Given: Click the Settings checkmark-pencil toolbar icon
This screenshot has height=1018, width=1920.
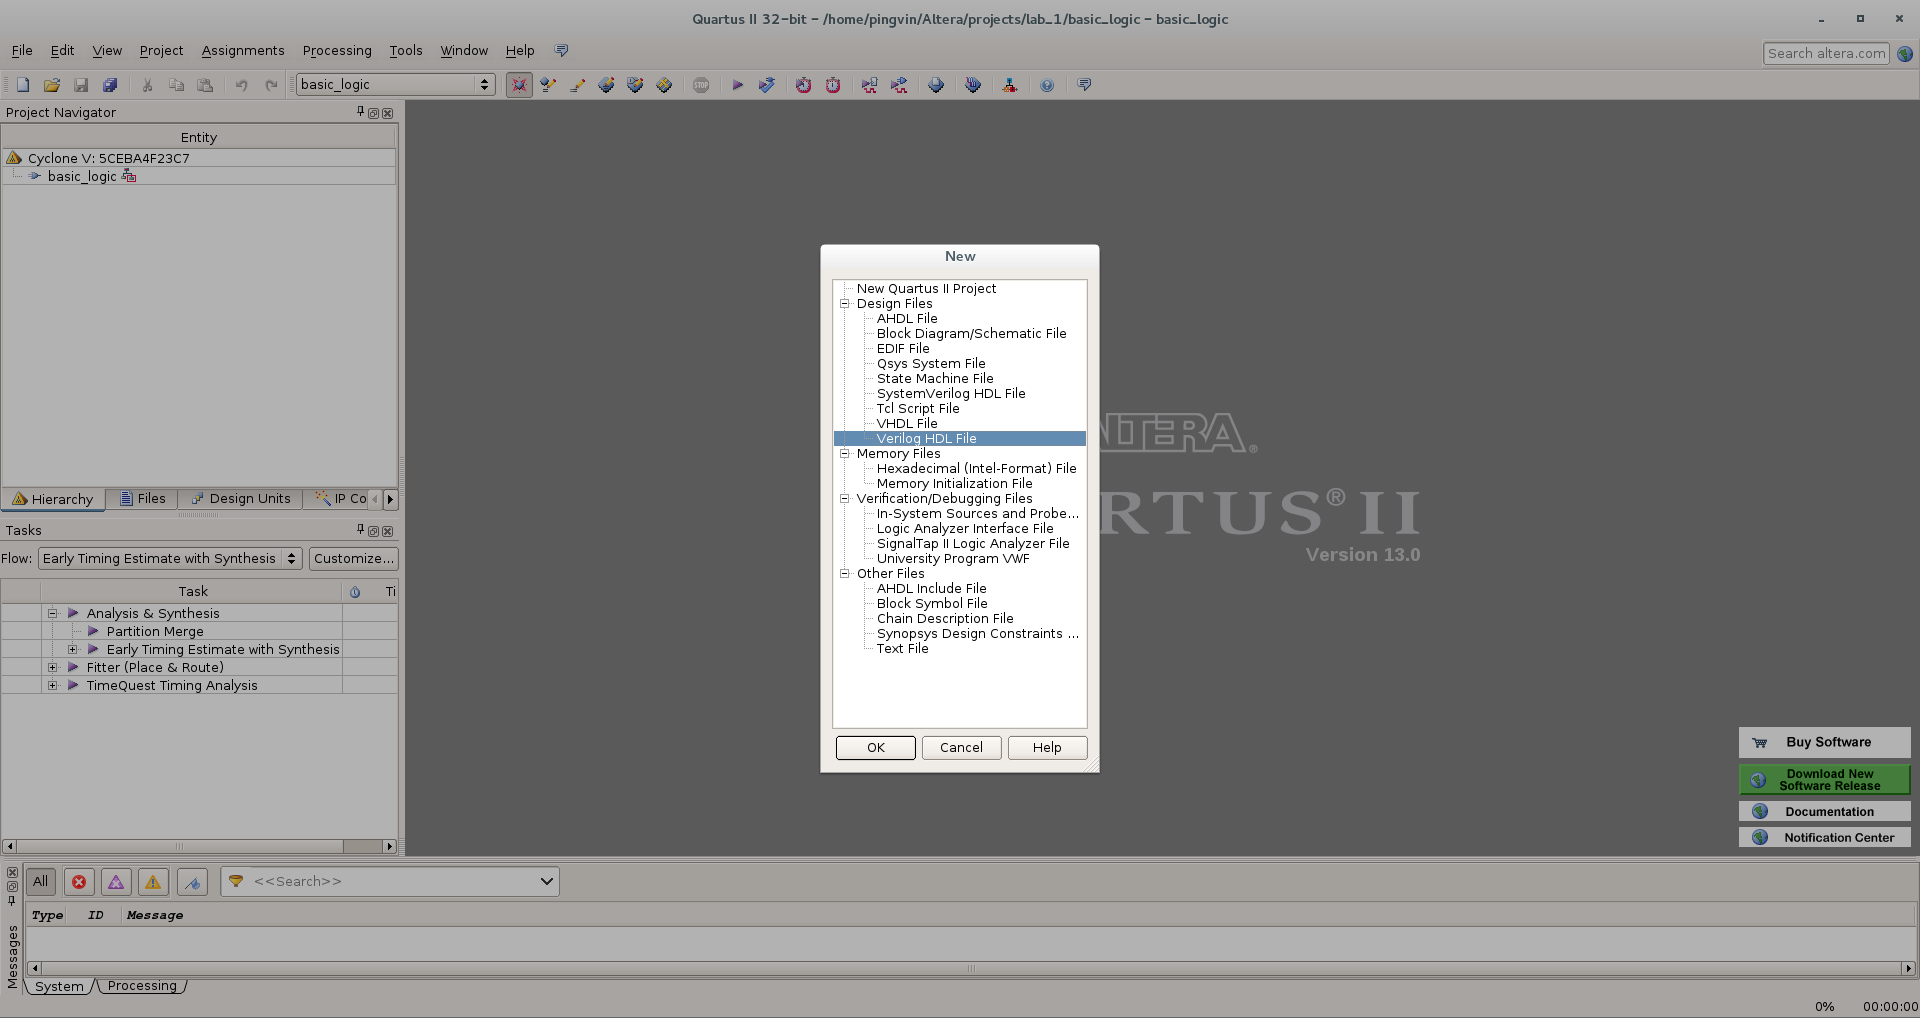Looking at the screenshot, I should [x=548, y=85].
